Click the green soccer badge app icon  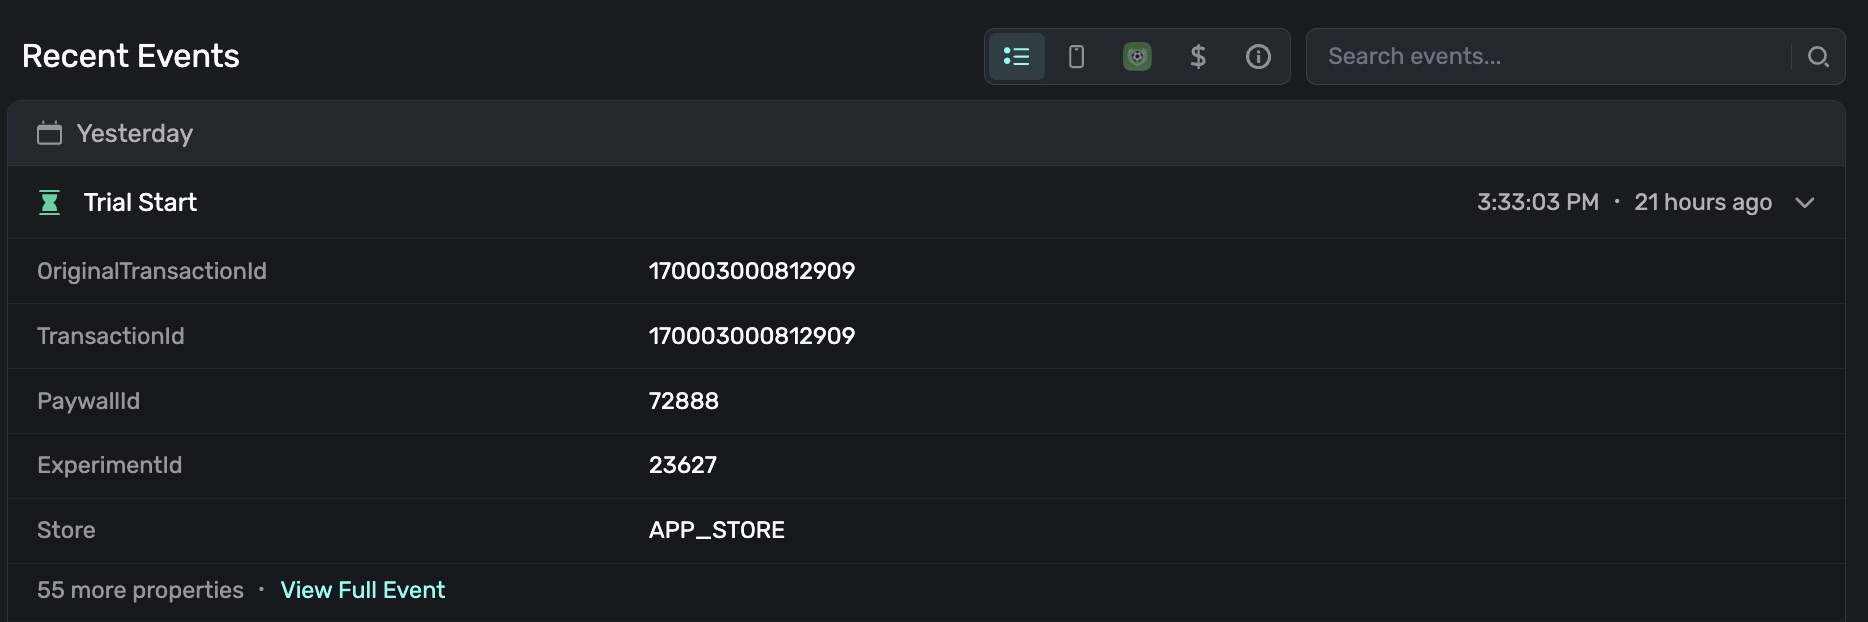(1137, 57)
